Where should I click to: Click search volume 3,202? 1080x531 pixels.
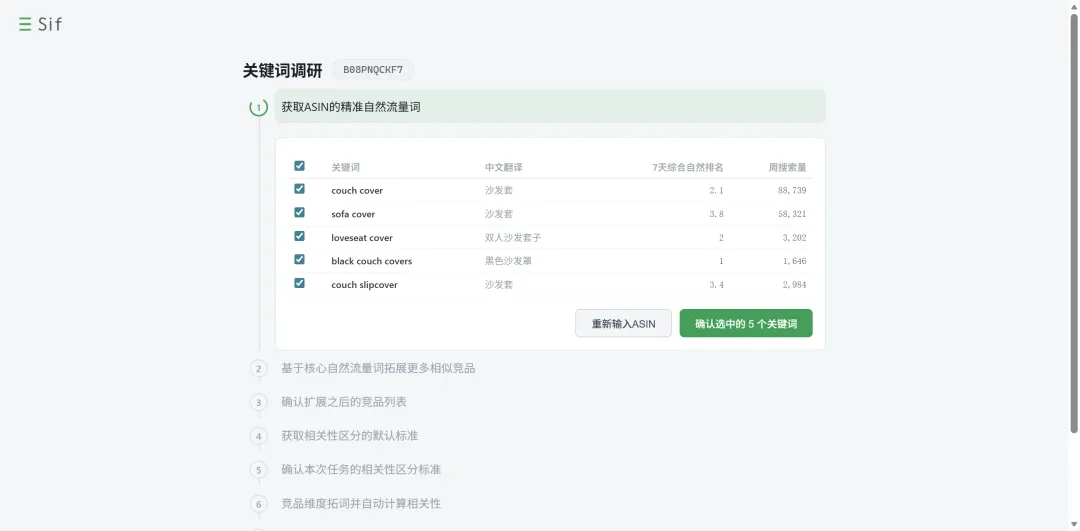click(x=794, y=238)
